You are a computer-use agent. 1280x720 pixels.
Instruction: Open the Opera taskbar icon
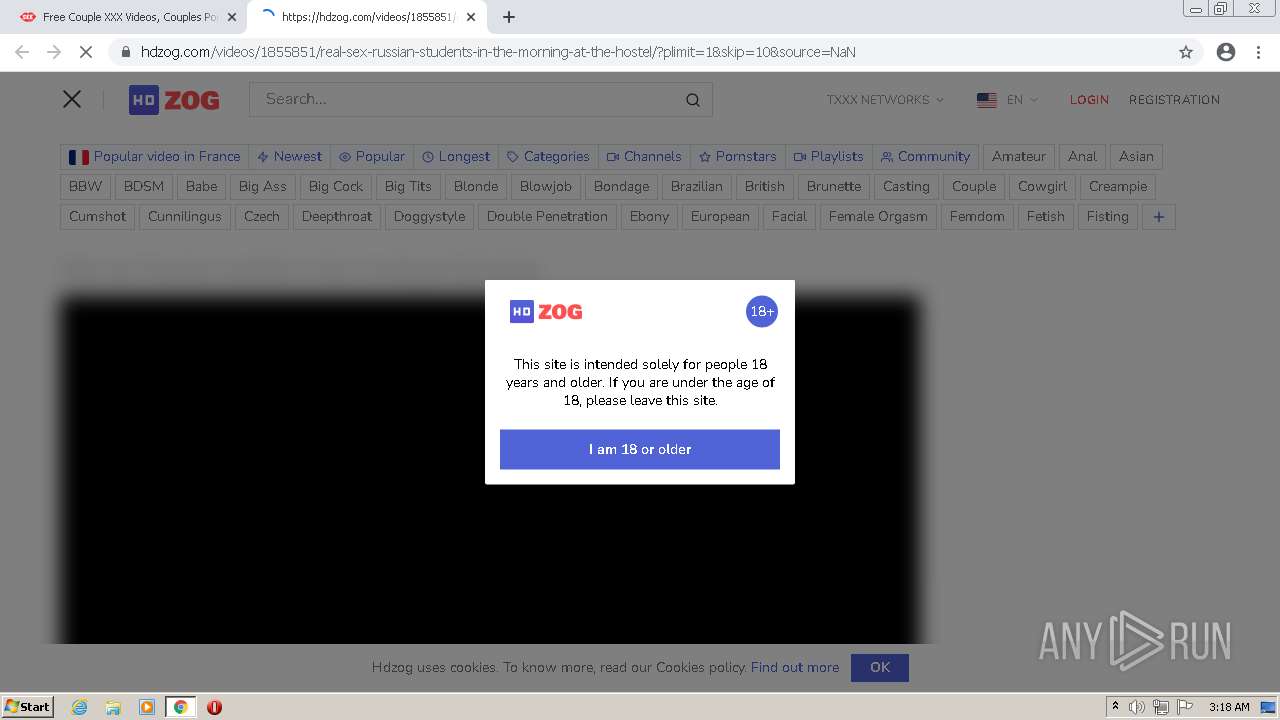(214, 707)
